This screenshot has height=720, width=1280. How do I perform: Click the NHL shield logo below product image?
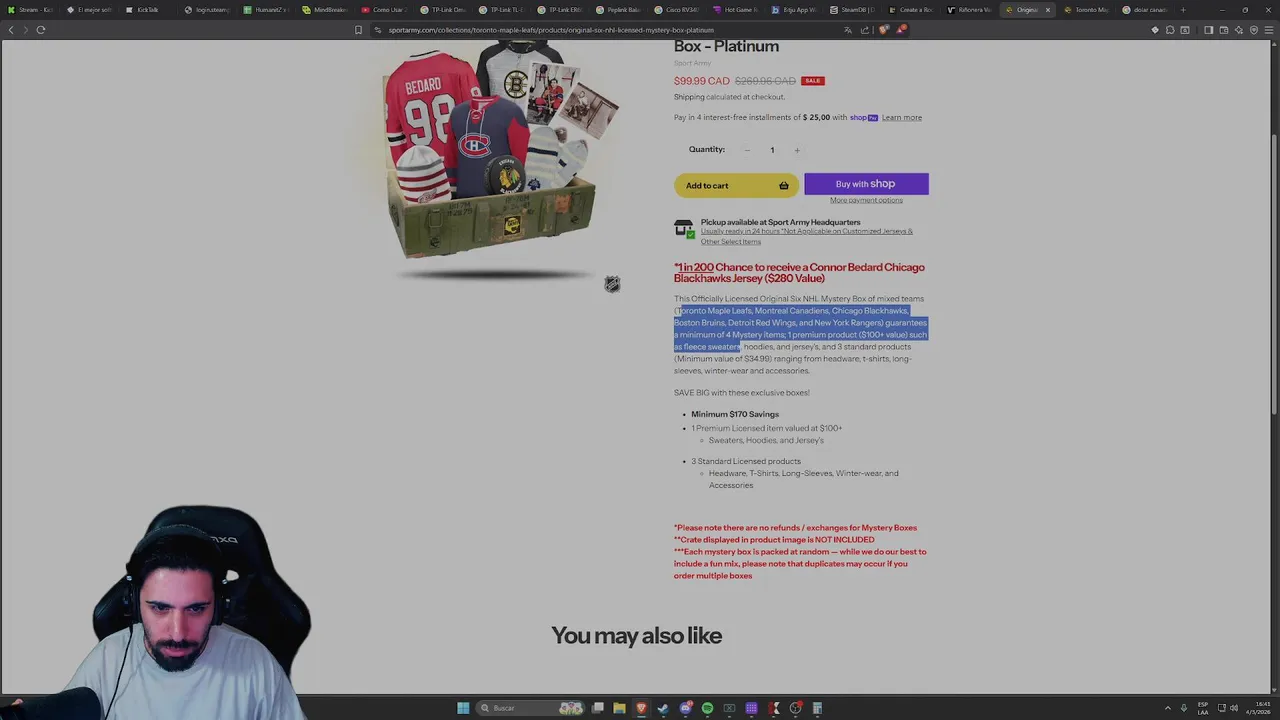pyautogui.click(x=612, y=285)
